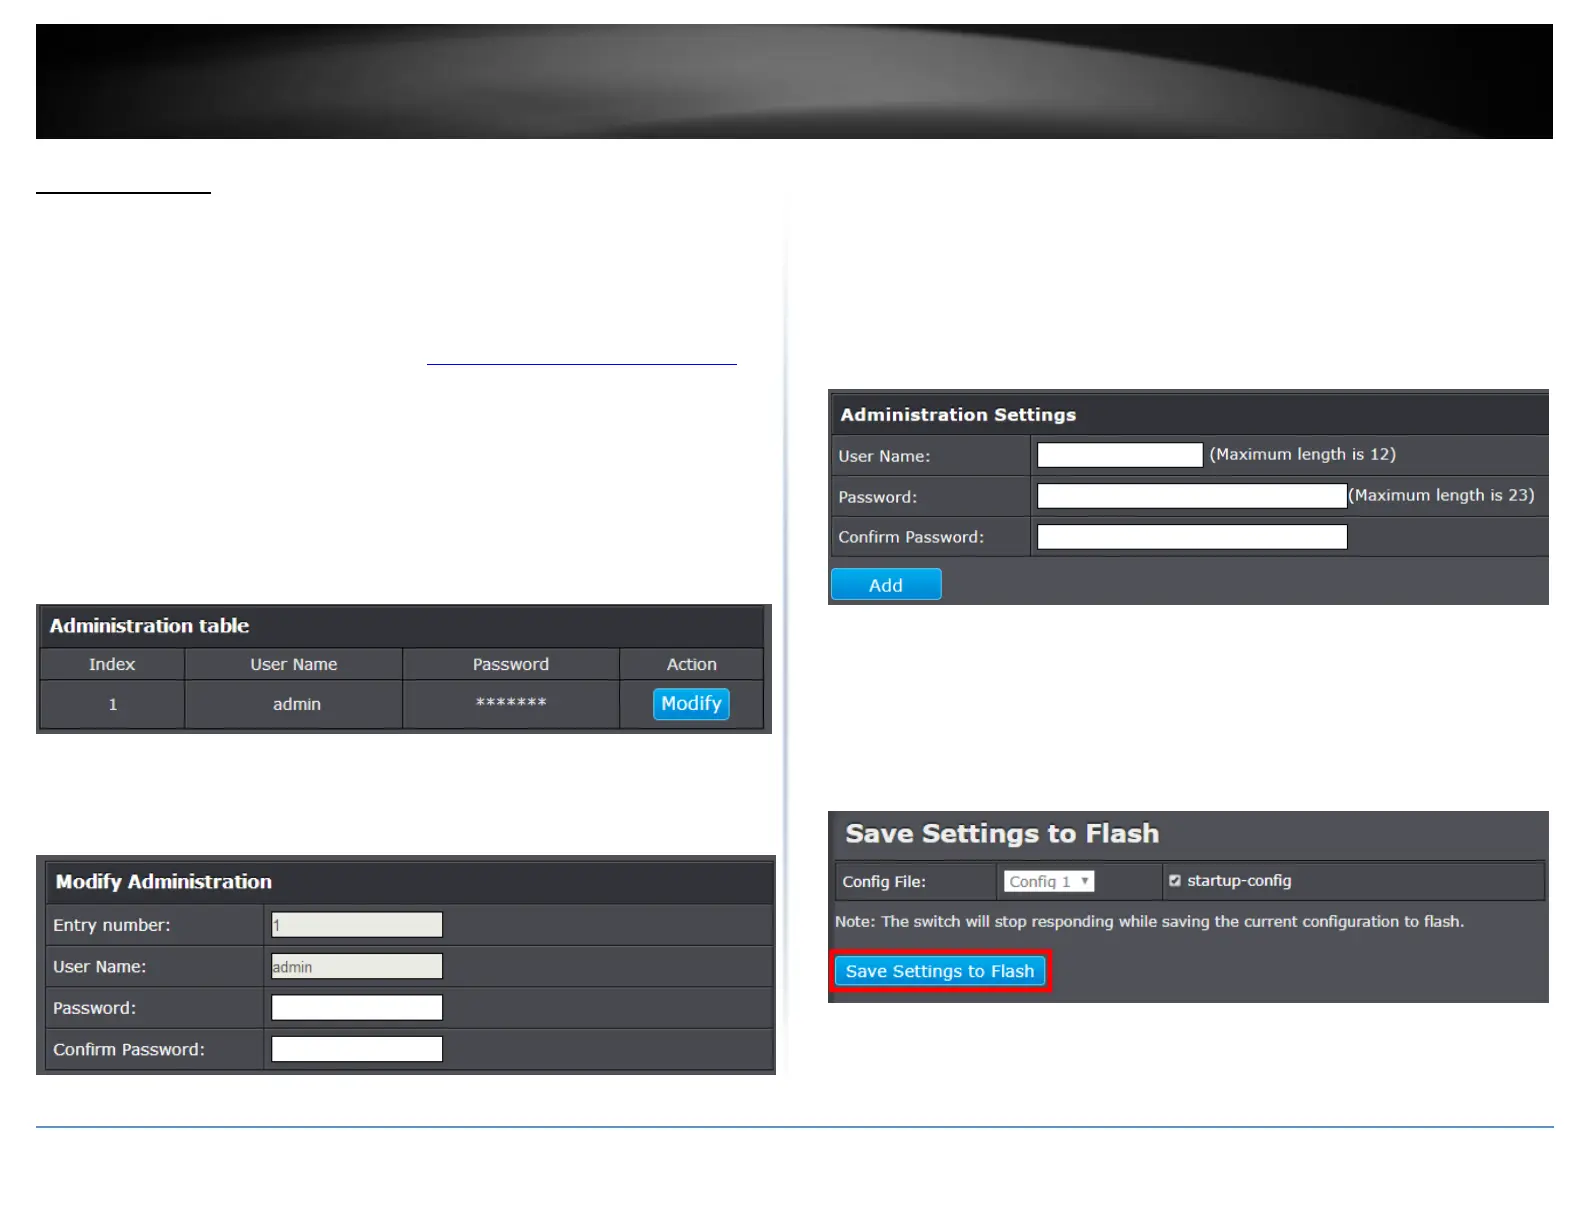Click the User Name field in Administration Settings
This screenshot has width=1584, height=1224.
pyautogui.click(x=1120, y=455)
